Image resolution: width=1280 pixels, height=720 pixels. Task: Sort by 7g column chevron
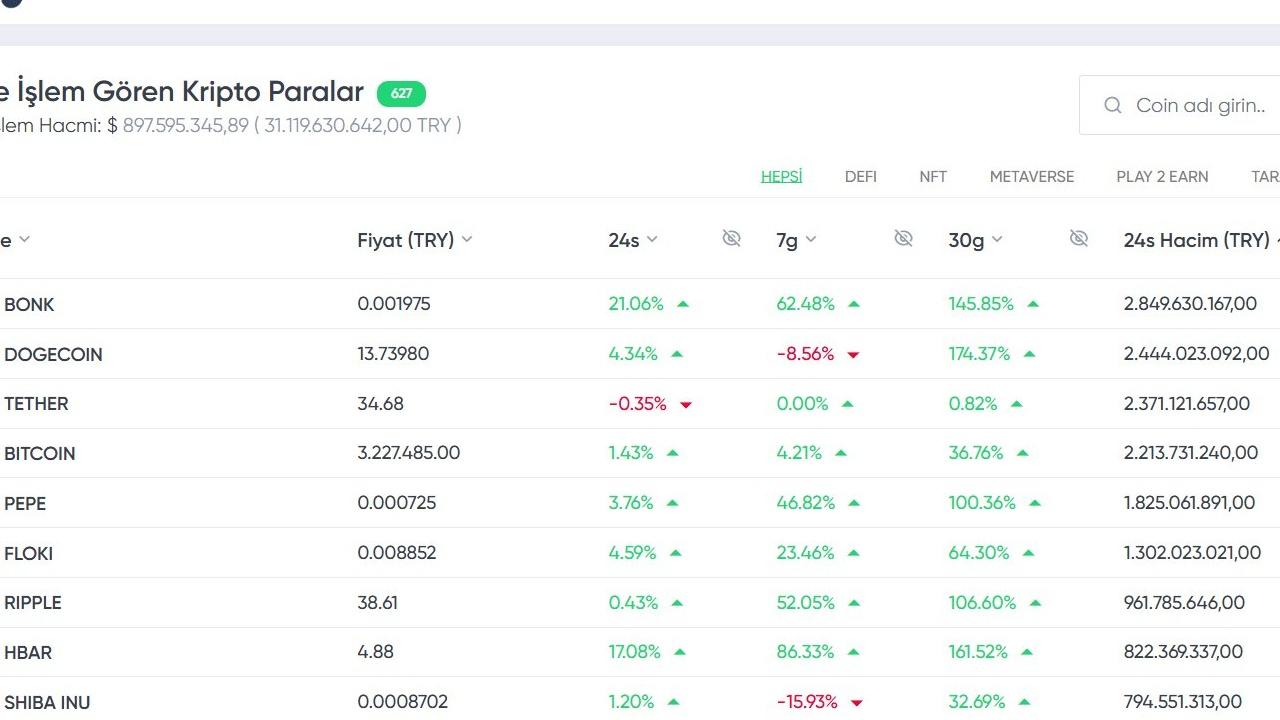tap(811, 240)
